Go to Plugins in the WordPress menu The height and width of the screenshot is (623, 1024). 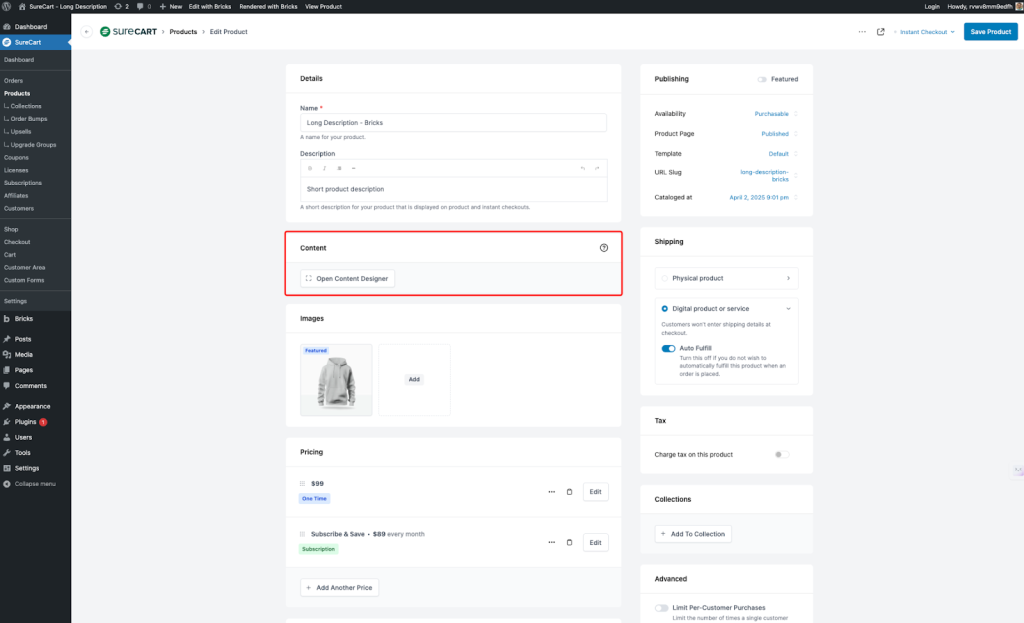tap(25, 422)
